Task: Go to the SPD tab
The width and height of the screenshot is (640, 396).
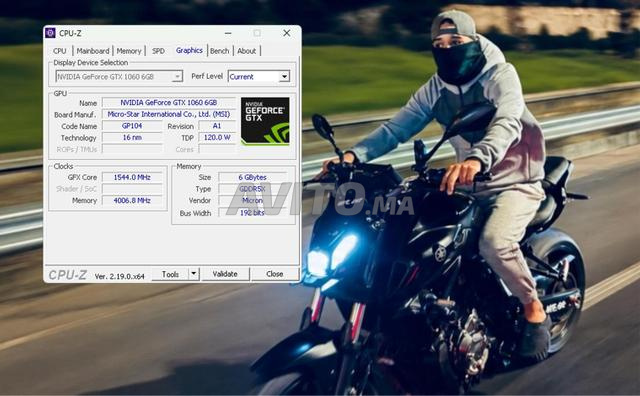Action: pyautogui.click(x=158, y=51)
